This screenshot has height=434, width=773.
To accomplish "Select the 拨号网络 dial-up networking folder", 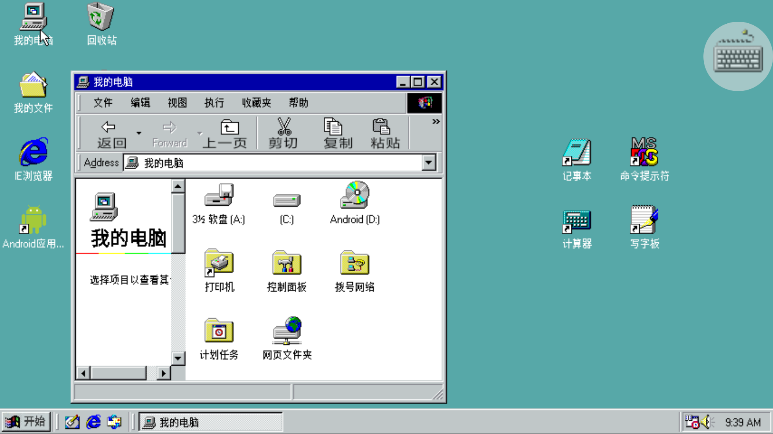I will 354,264.
